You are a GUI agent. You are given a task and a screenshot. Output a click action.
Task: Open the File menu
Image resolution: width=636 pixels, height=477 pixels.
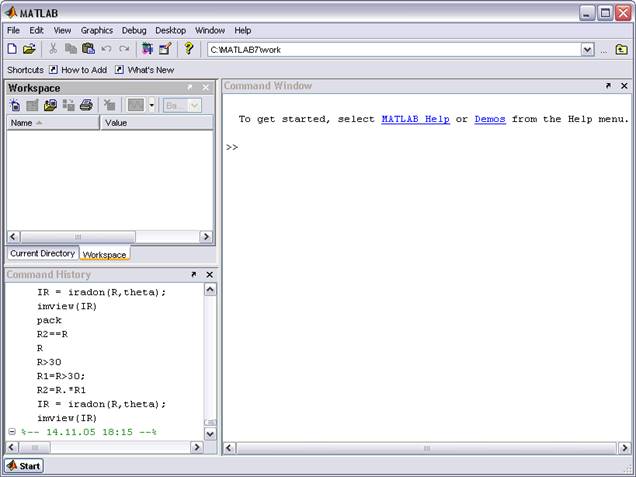click(13, 30)
